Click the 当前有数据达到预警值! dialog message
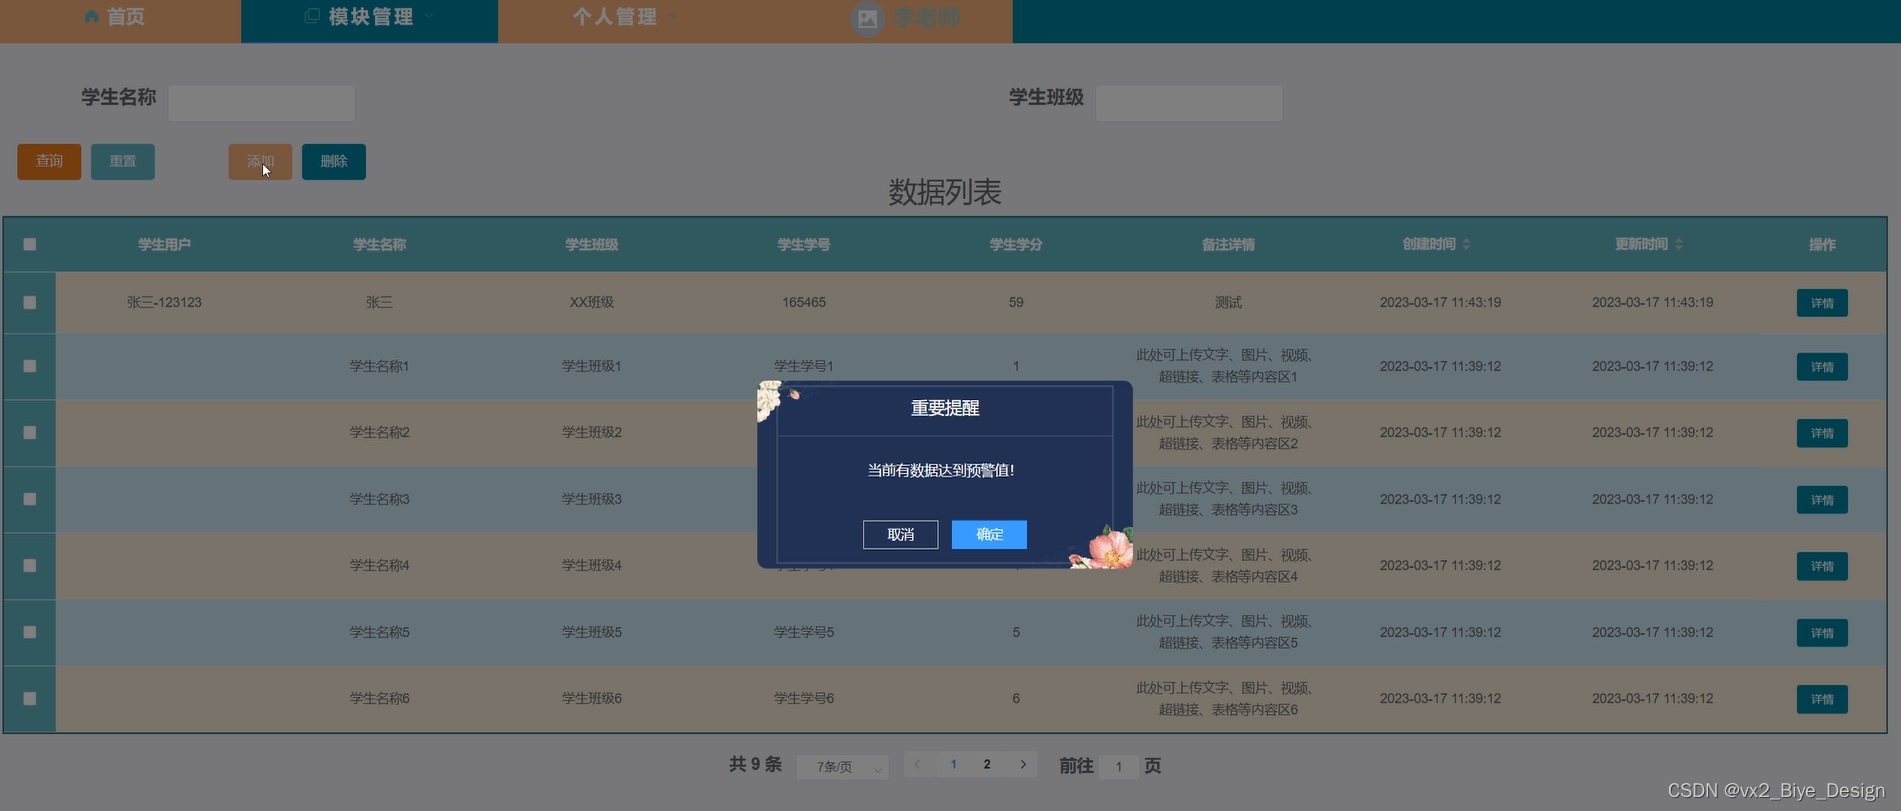The image size is (1901, 811). click(x=941, y=470)
